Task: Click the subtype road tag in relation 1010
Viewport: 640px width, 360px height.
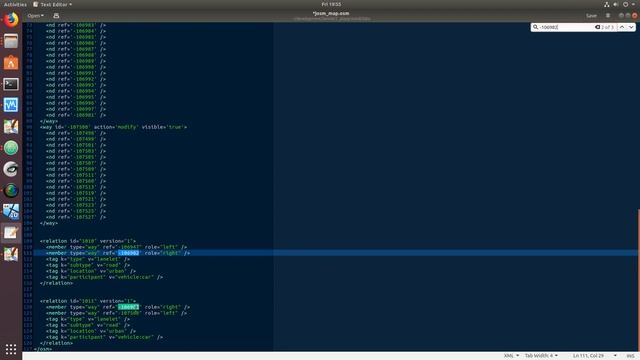Action: [x=88, y=265]
